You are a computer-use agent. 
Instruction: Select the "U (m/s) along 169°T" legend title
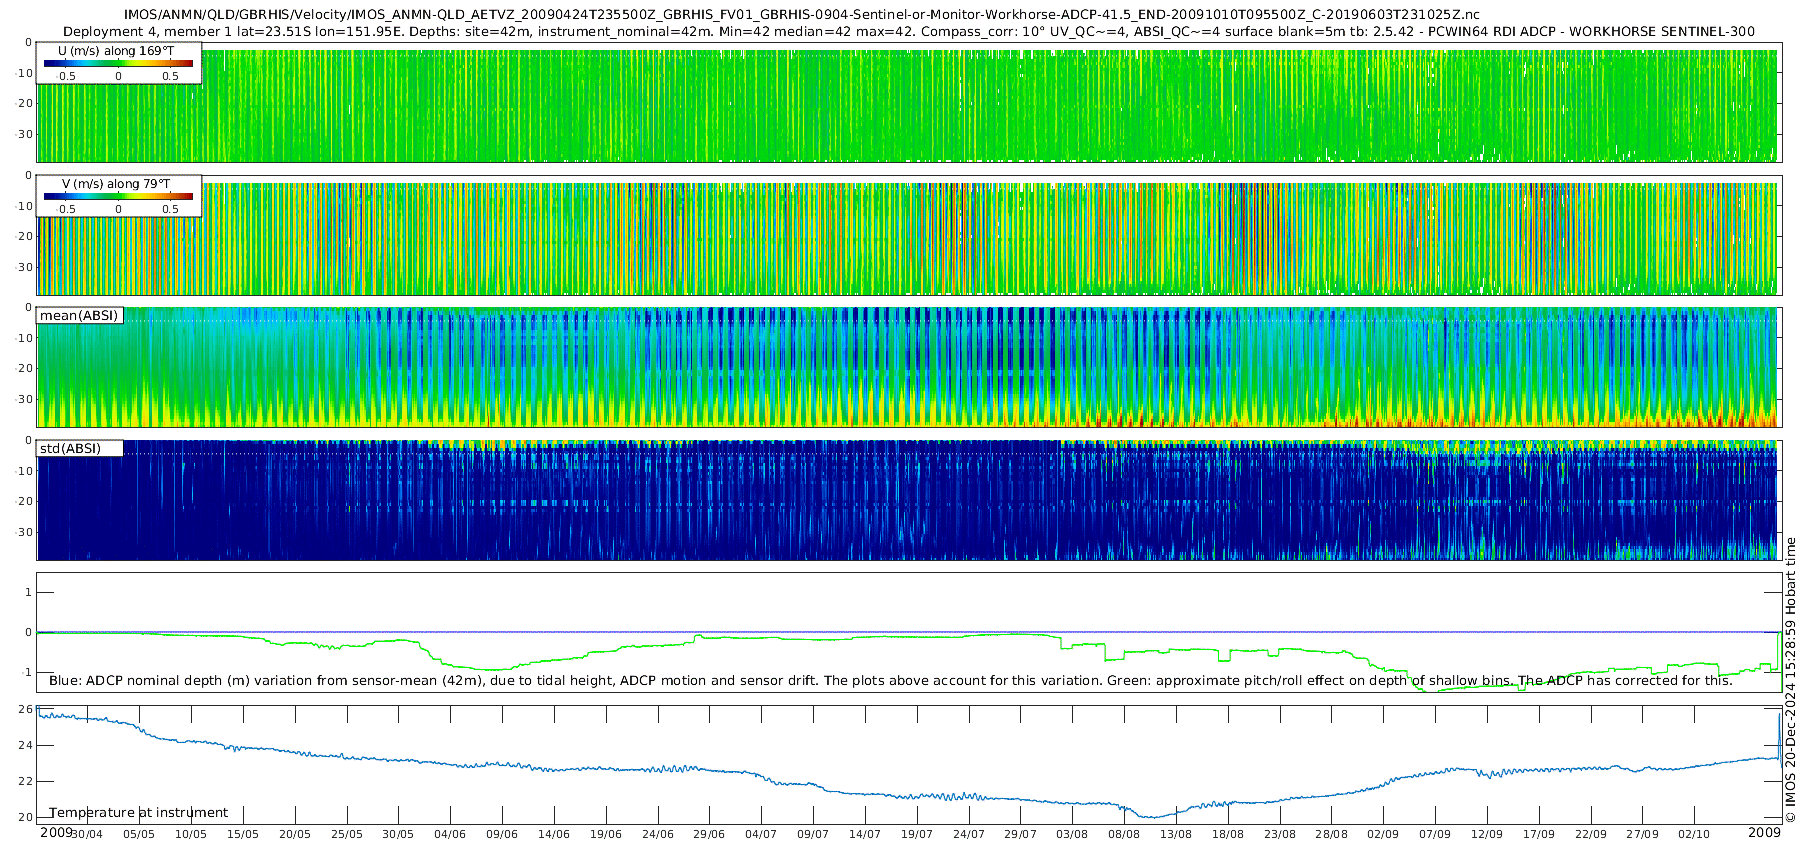tap(116, 51)
